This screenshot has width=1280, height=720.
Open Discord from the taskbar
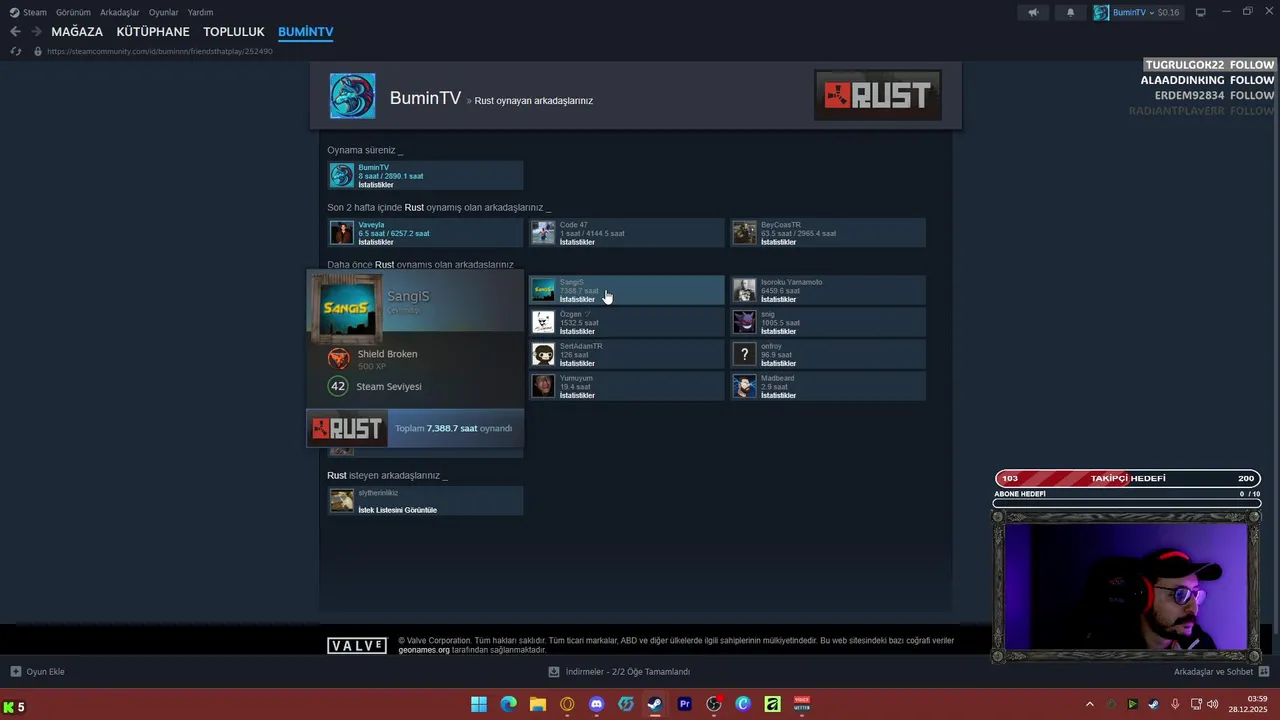click(597, 704)
